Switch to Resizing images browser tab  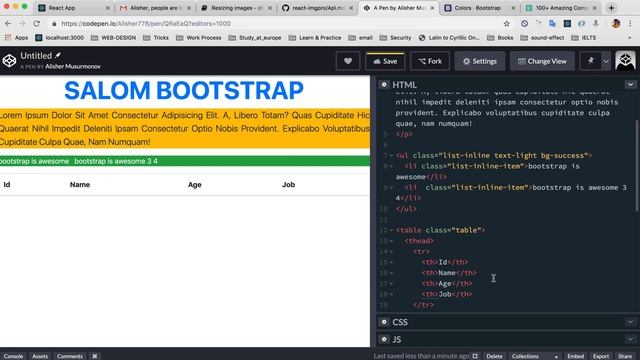click(x=237, y=8)
